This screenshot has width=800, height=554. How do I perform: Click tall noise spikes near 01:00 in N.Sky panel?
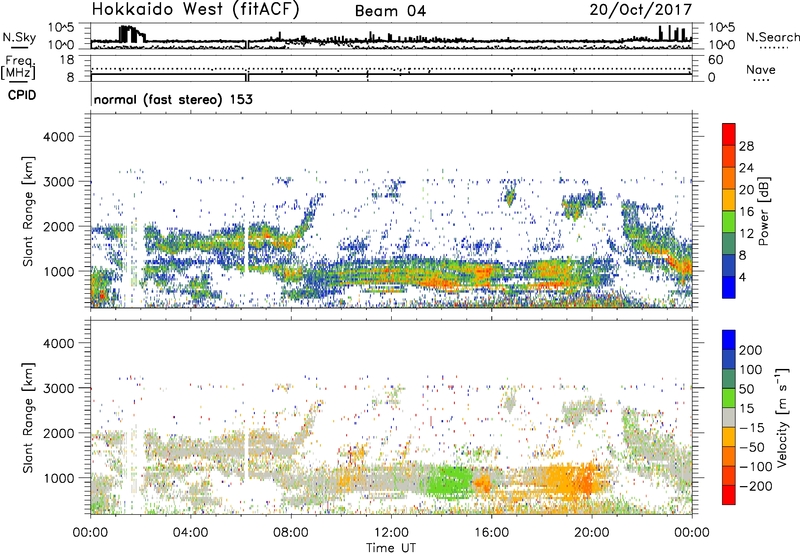tap(131, 34)
